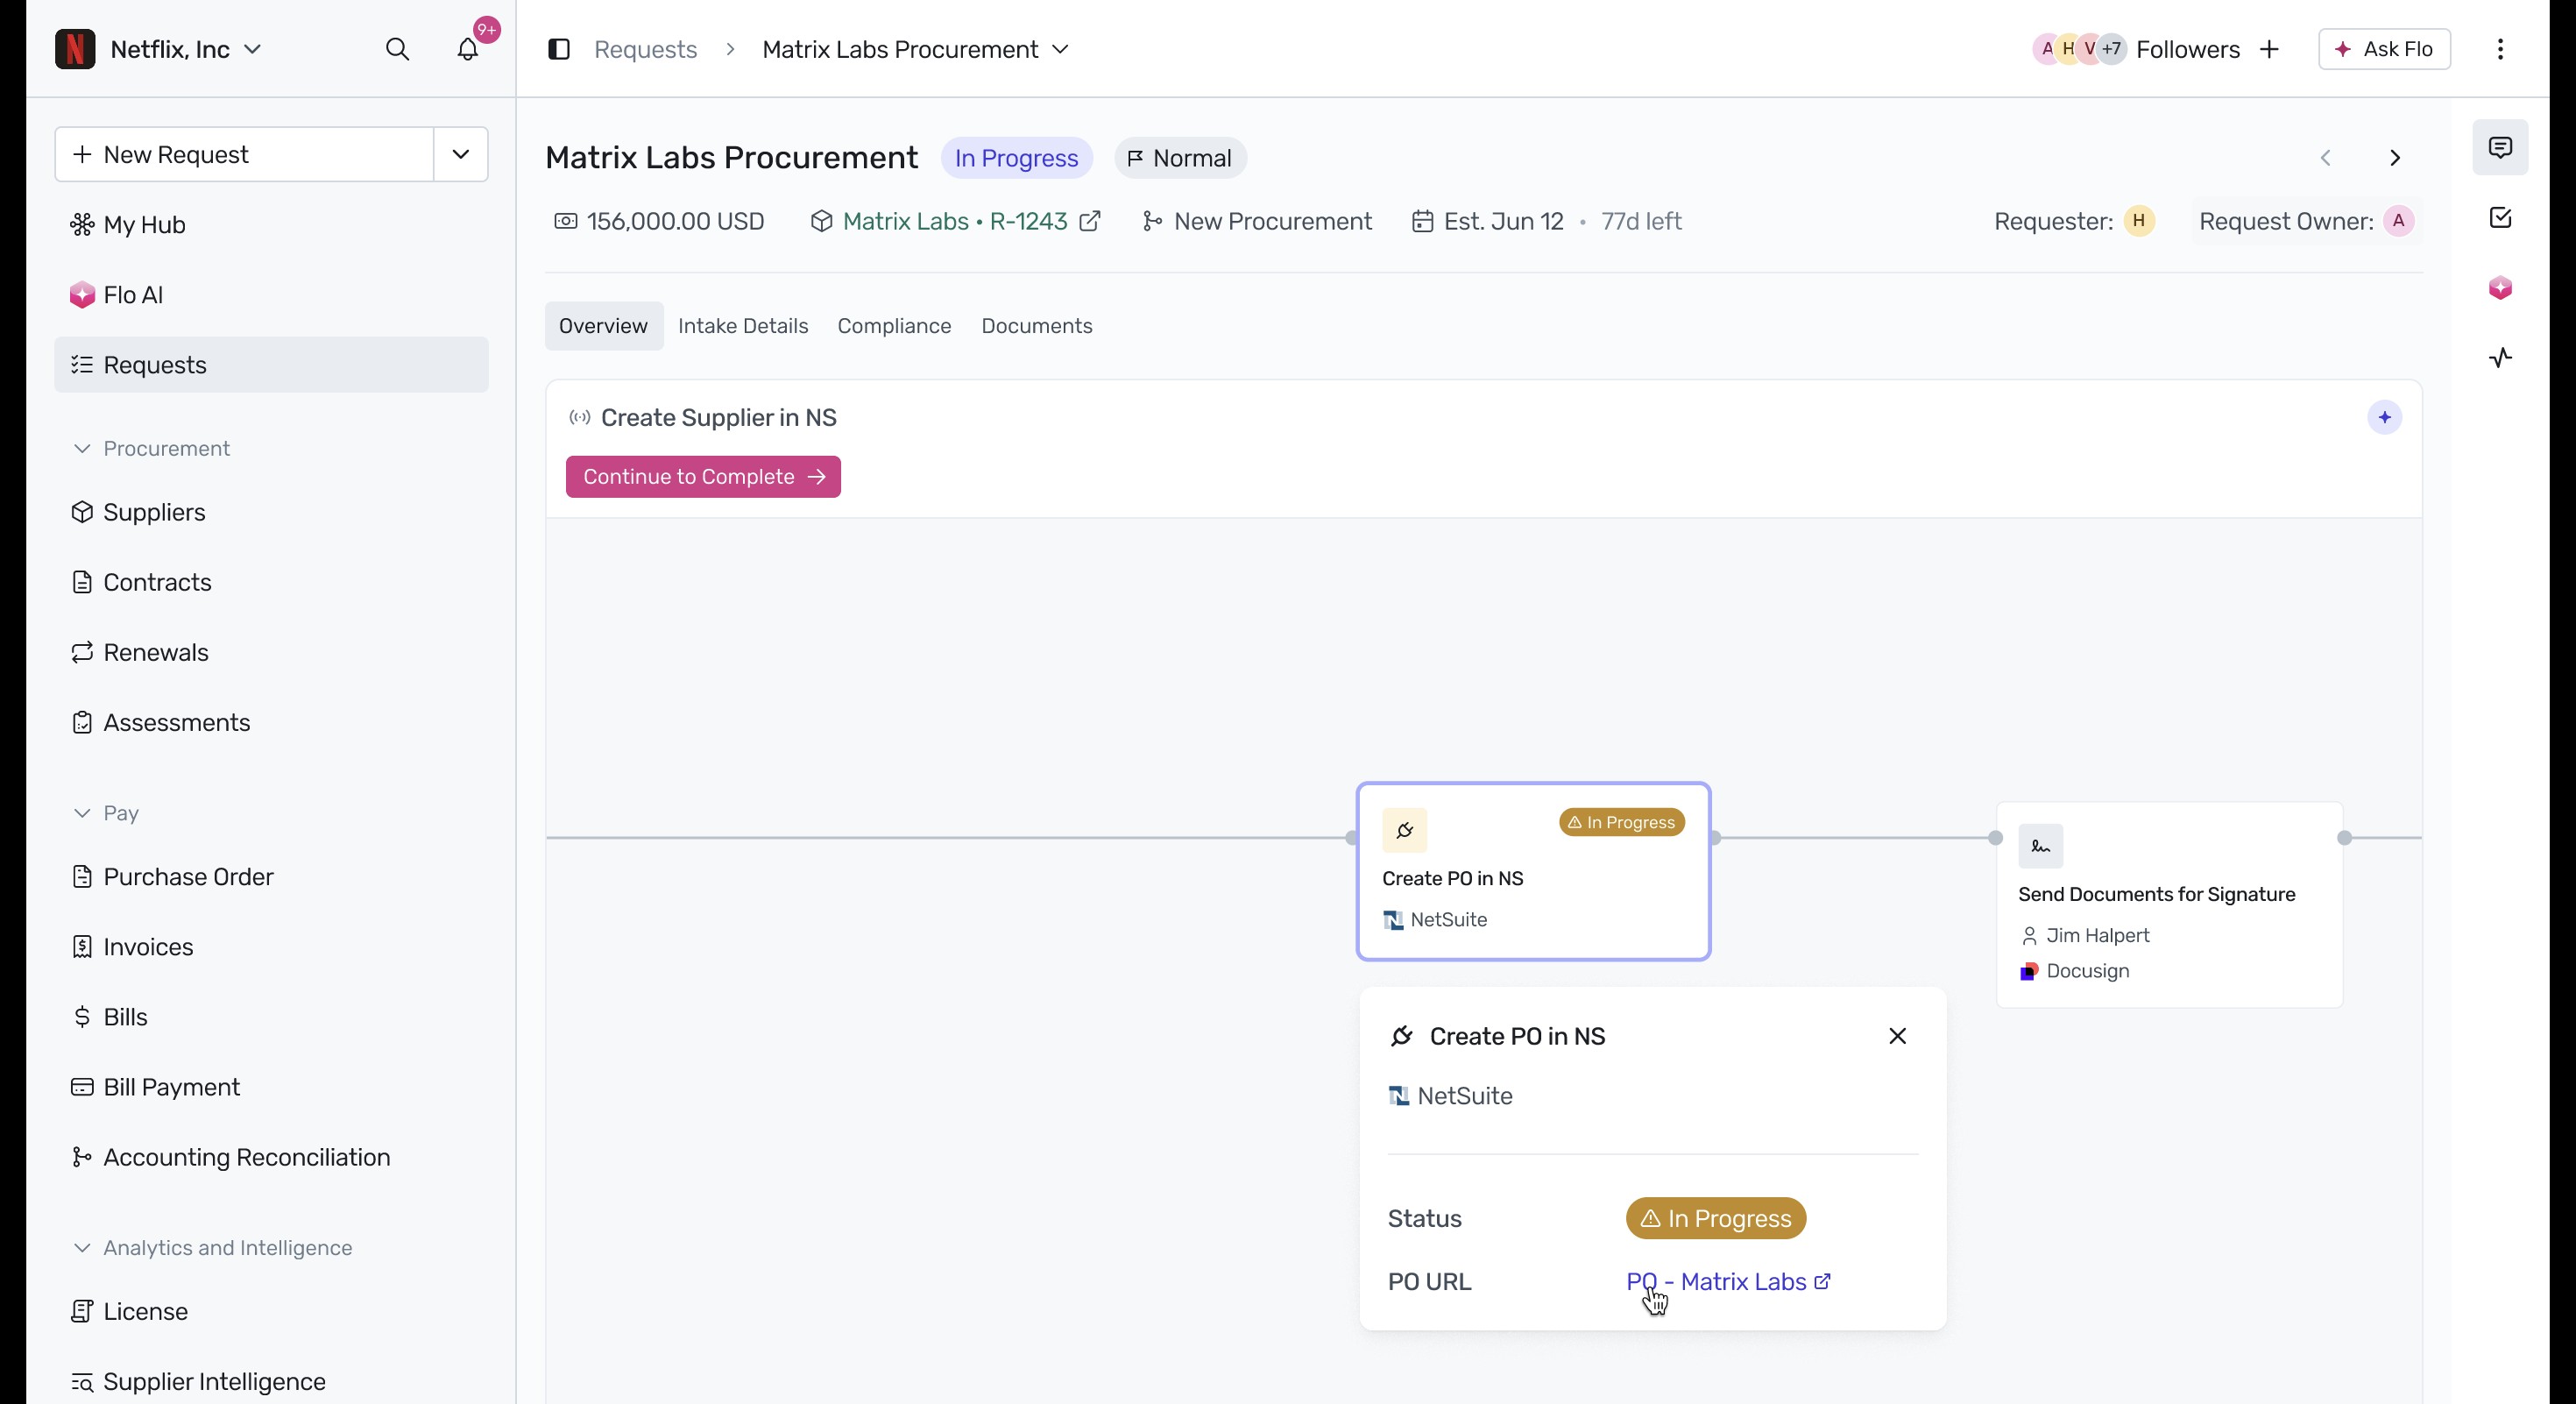Open the tasks checkbox panel icon
Image resolution: width=2576 pixels, height=1404 pixels.
[x=2500, y=218]
